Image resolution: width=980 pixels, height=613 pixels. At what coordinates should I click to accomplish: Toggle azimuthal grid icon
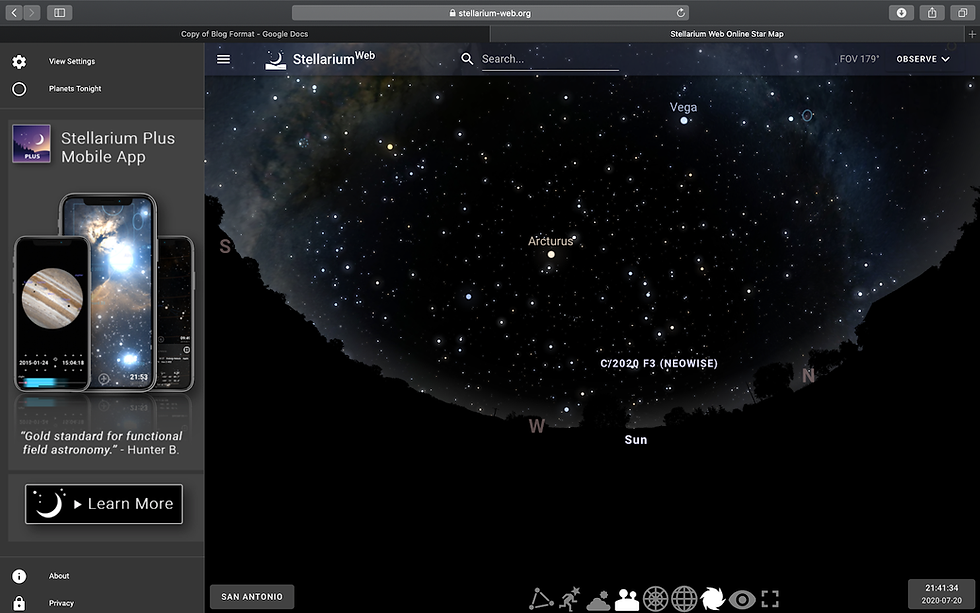[655, 599]
